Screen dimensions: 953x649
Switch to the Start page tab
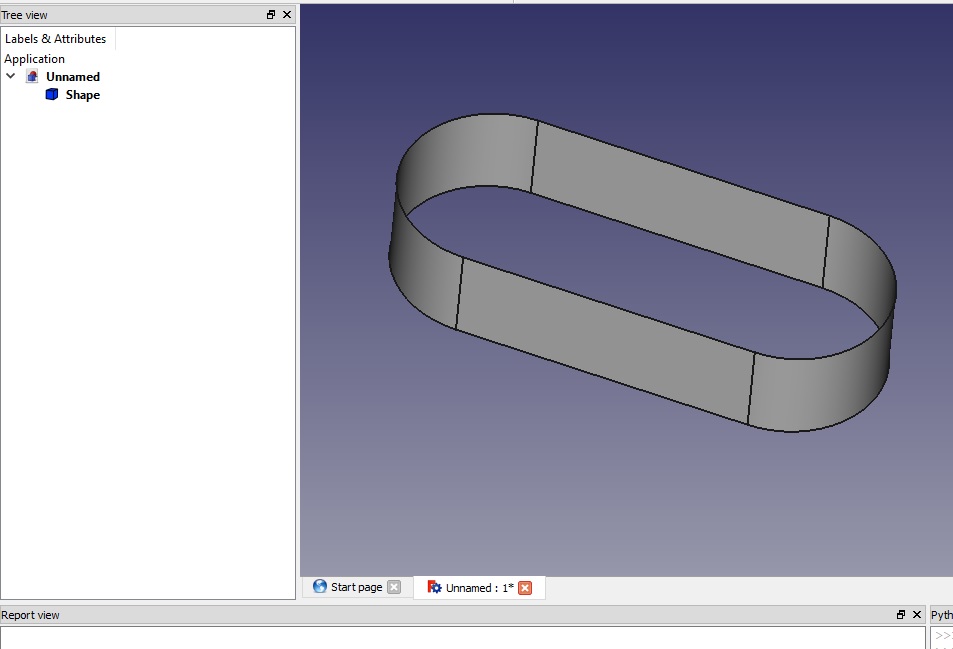click(x=356, y=587)
